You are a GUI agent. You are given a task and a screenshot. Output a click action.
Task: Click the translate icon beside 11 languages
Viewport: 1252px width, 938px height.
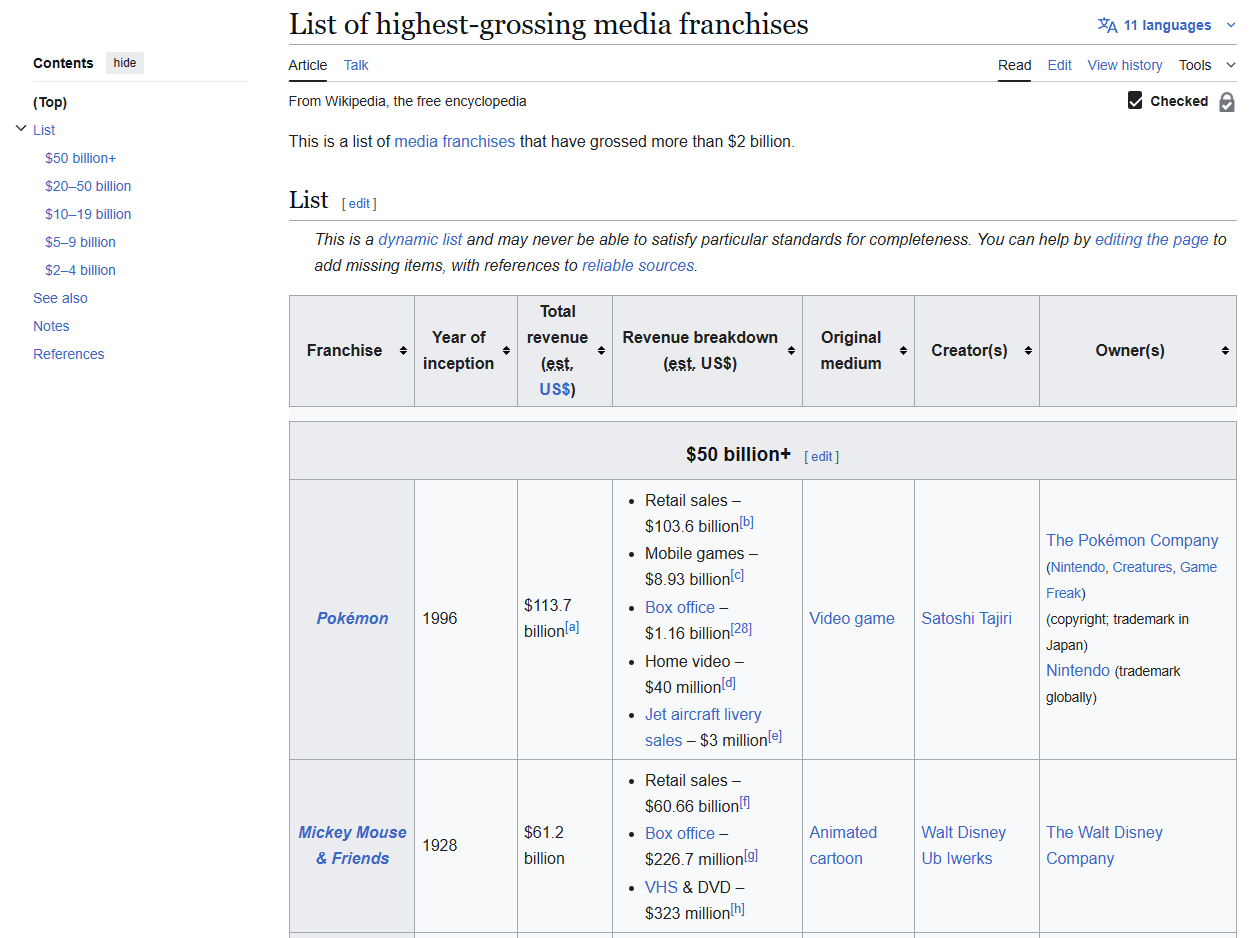(1107, 25)
